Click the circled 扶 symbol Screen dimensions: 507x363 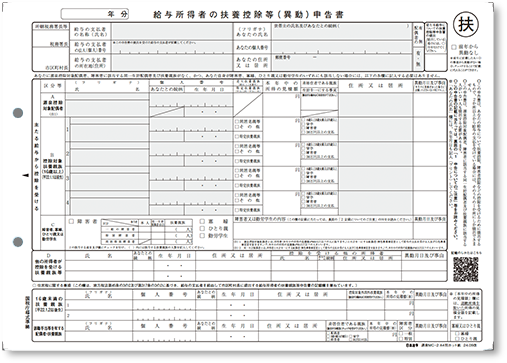click(466, 24)
